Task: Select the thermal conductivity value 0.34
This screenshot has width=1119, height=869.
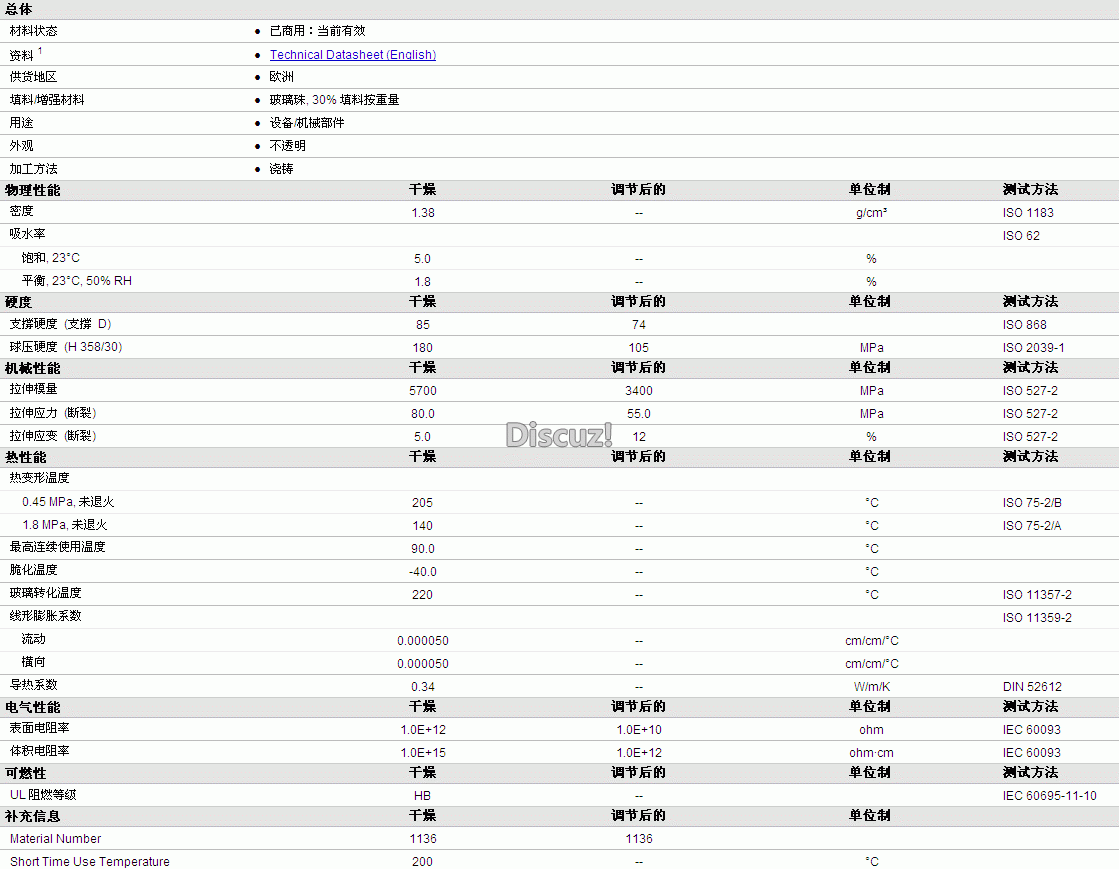Action: pos(423,687)
